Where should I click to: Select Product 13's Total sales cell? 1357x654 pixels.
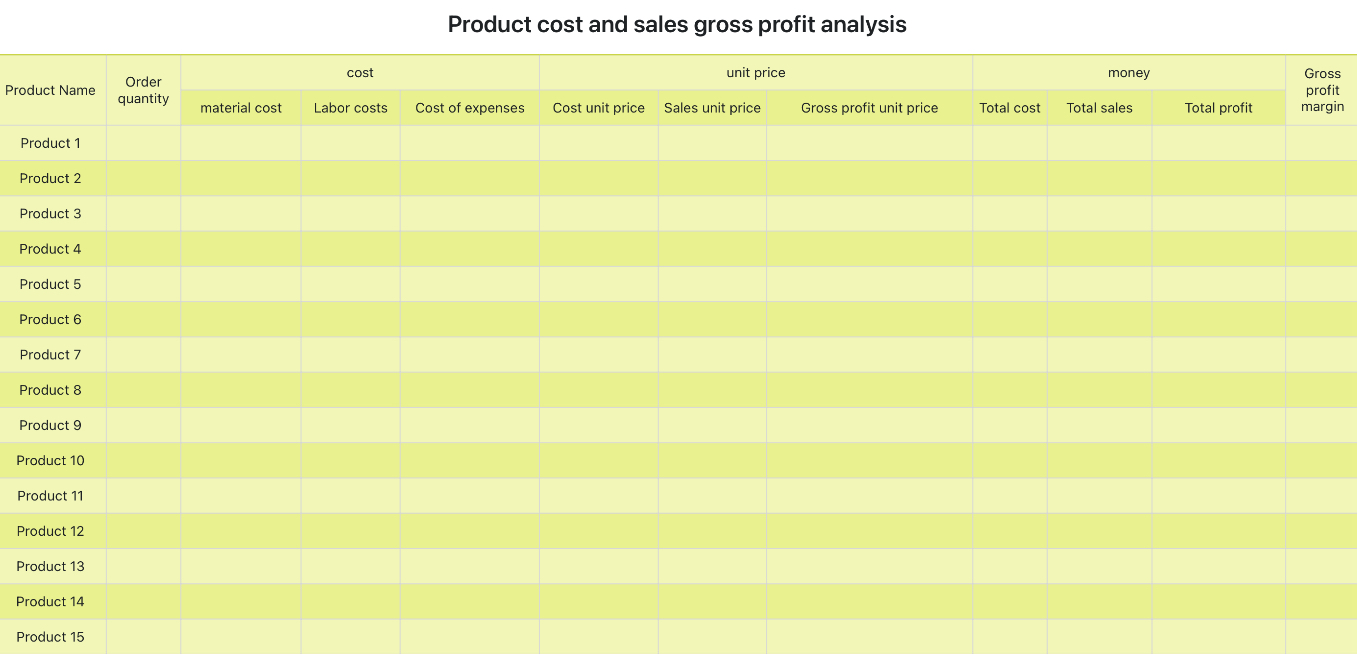click(1100, 566)
